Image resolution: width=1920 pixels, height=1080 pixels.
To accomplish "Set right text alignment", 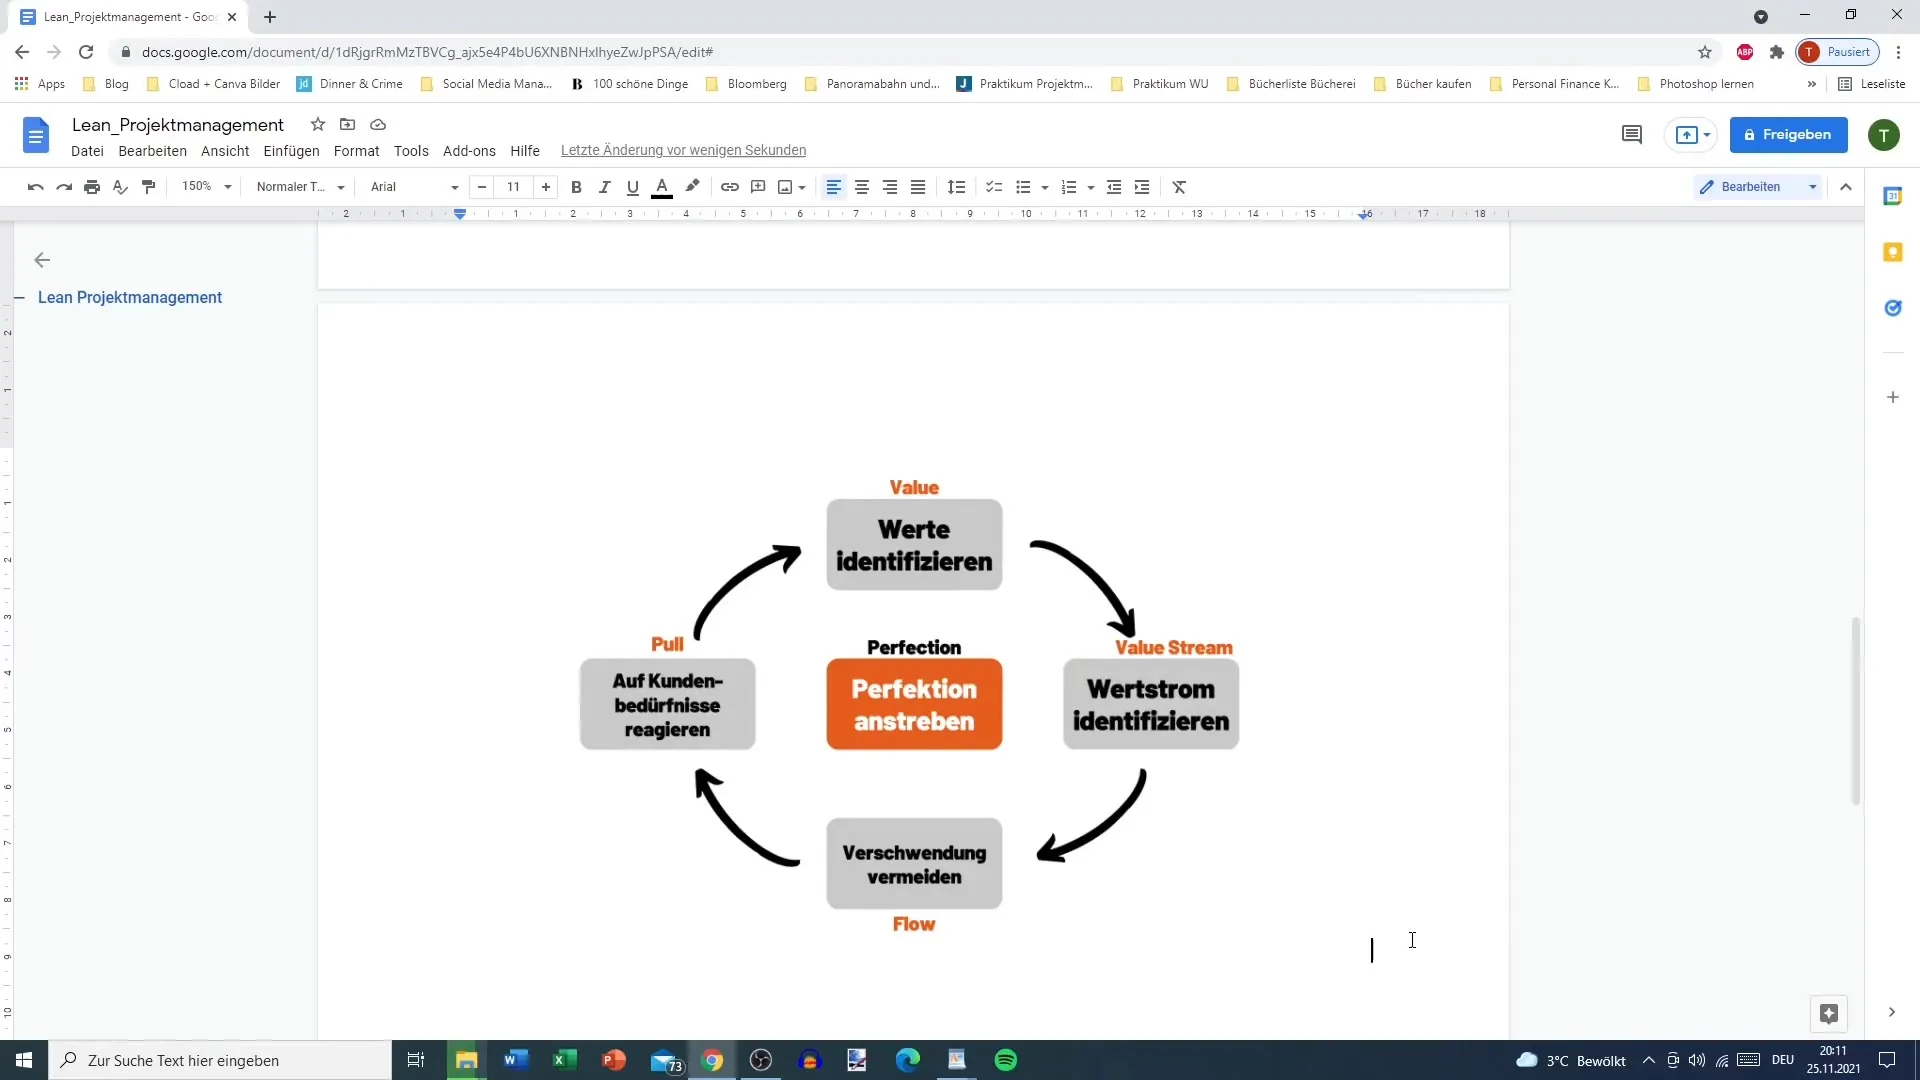I will pyautogui.click(x=890, y=187).
